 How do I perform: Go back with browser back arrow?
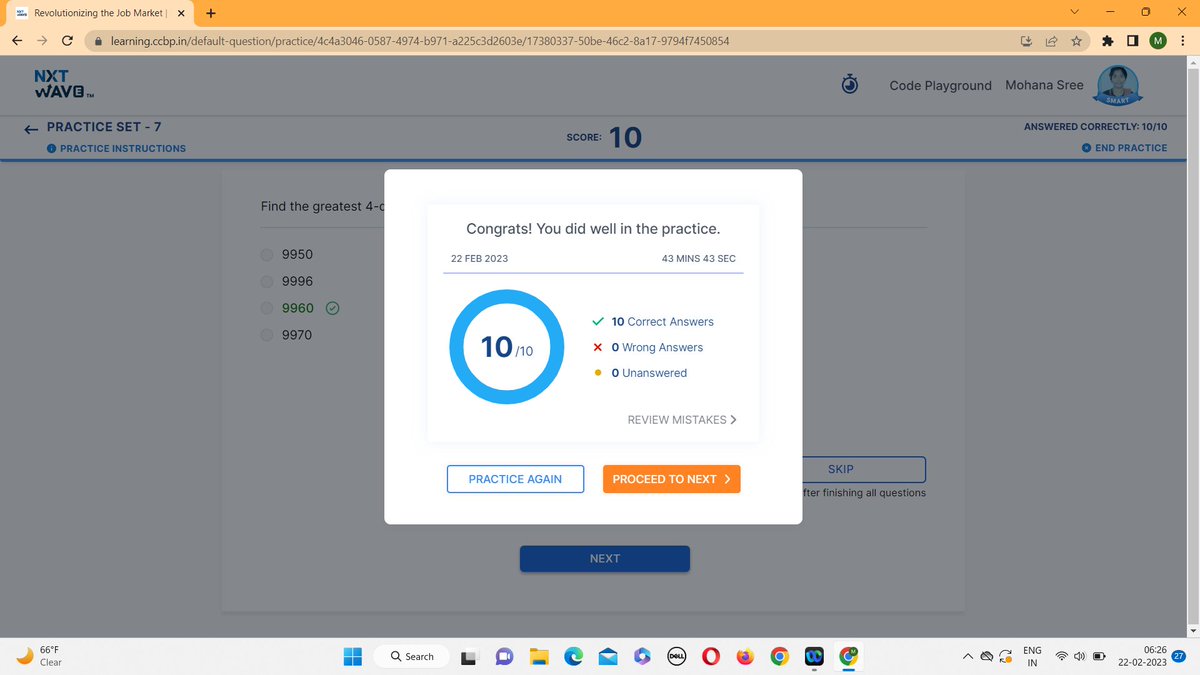[x=19, y=42]
